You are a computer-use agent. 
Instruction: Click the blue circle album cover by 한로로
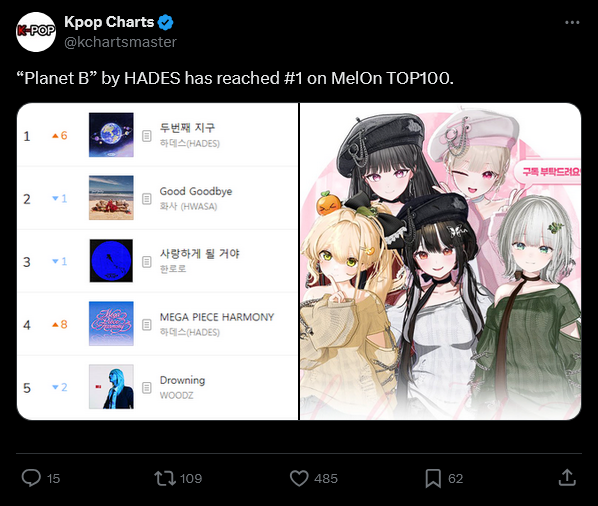point(111,261)
